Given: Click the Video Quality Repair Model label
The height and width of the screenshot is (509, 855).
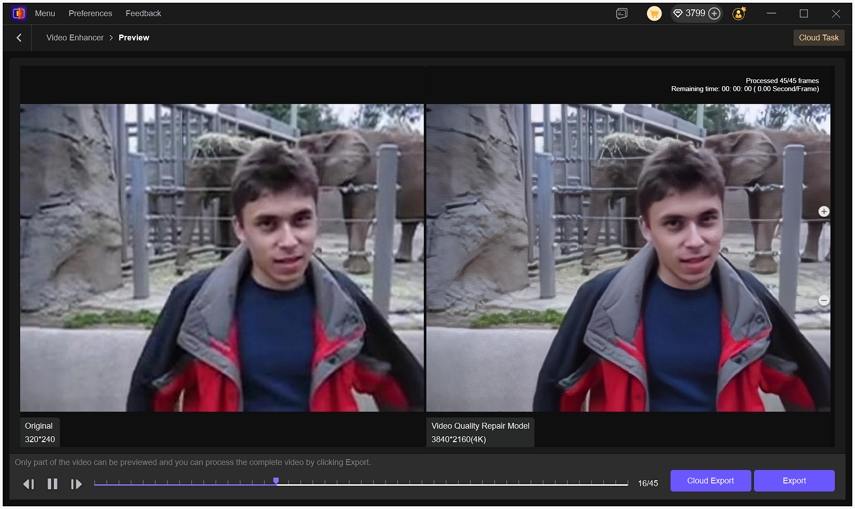Looking at the screenshot, I should [x=480, y=433].
